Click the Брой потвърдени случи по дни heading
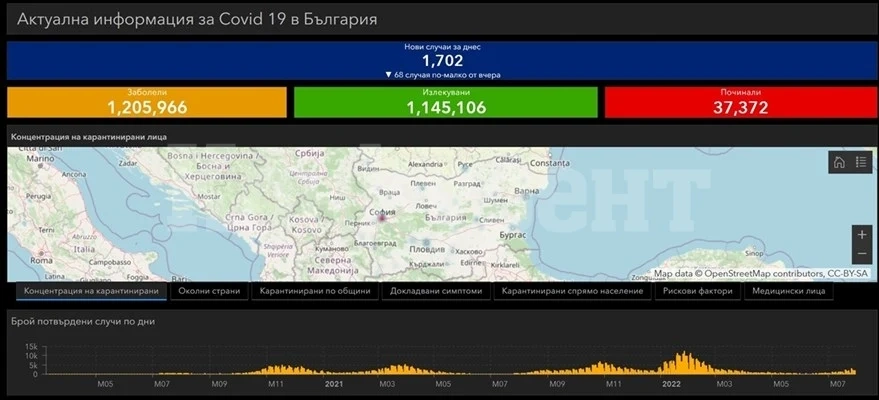Image resolution: width=879 pixels, height=400 pixels. (83, 322)
